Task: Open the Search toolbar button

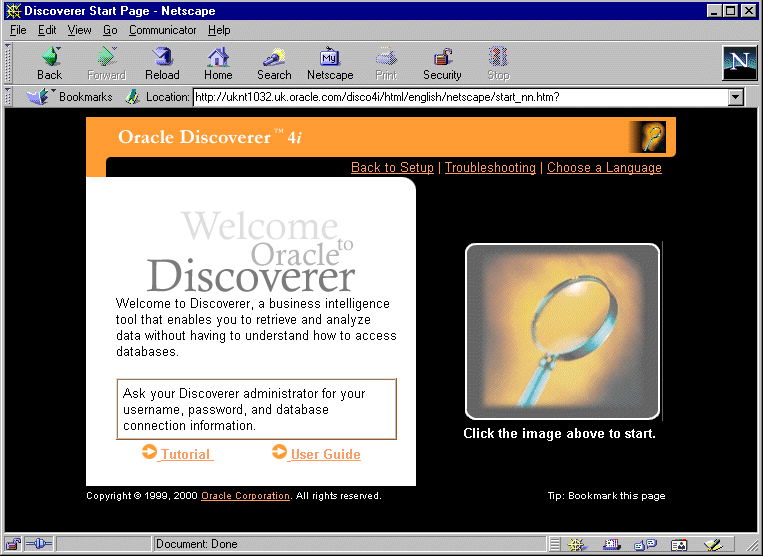Action: (x=274, y=63)
